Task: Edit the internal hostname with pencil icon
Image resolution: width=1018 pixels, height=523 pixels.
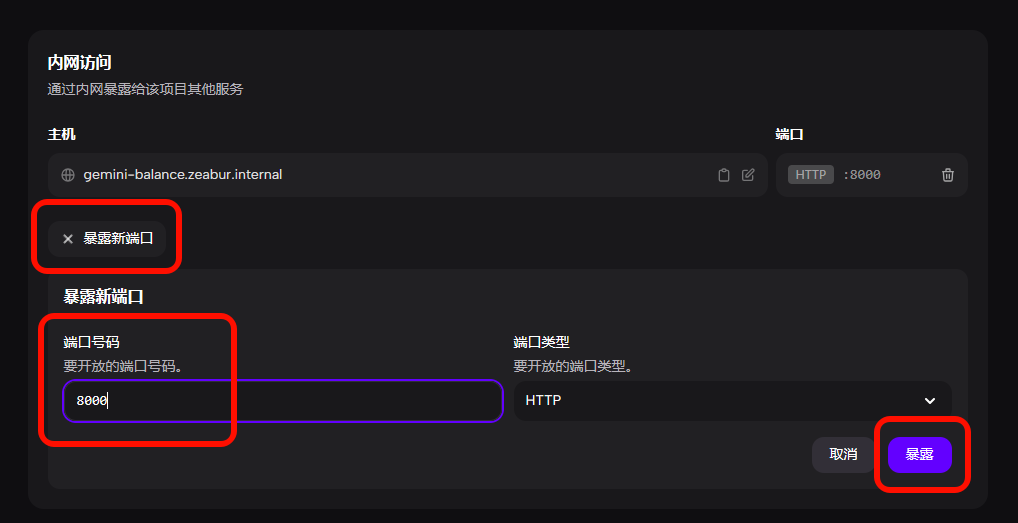Action: click(x=748, y=175)
